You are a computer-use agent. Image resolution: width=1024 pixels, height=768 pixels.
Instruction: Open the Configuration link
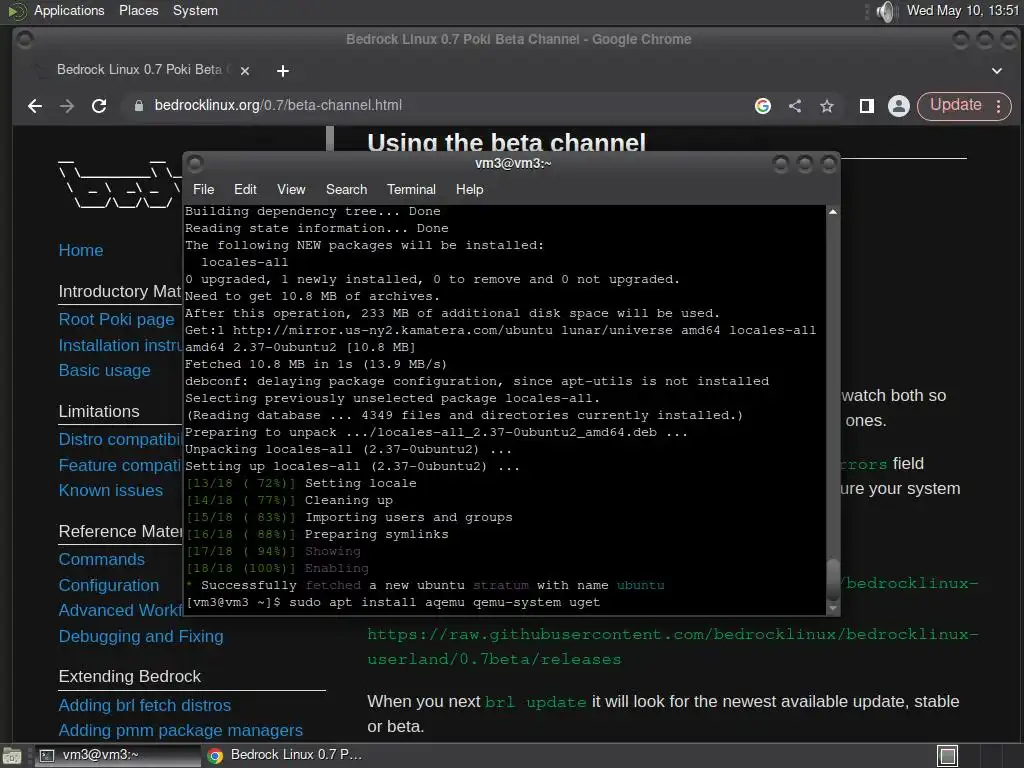tap(108, 585)
